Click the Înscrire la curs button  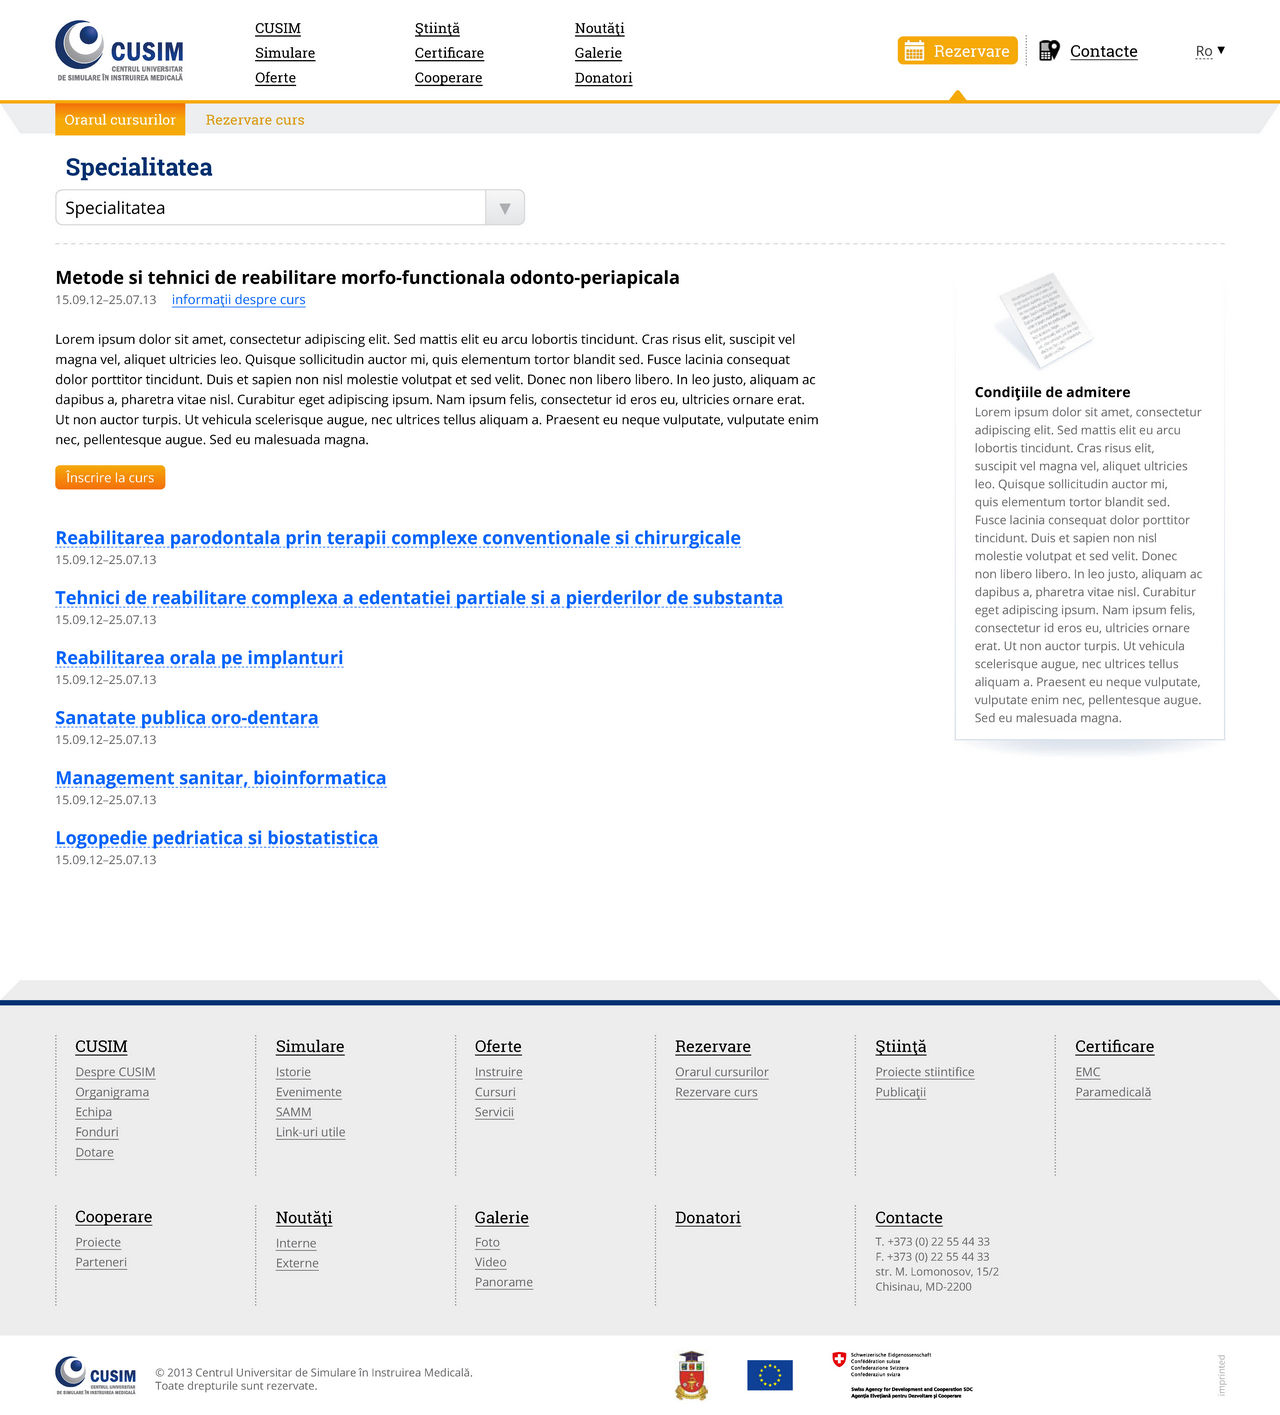(x=109, y=477)
